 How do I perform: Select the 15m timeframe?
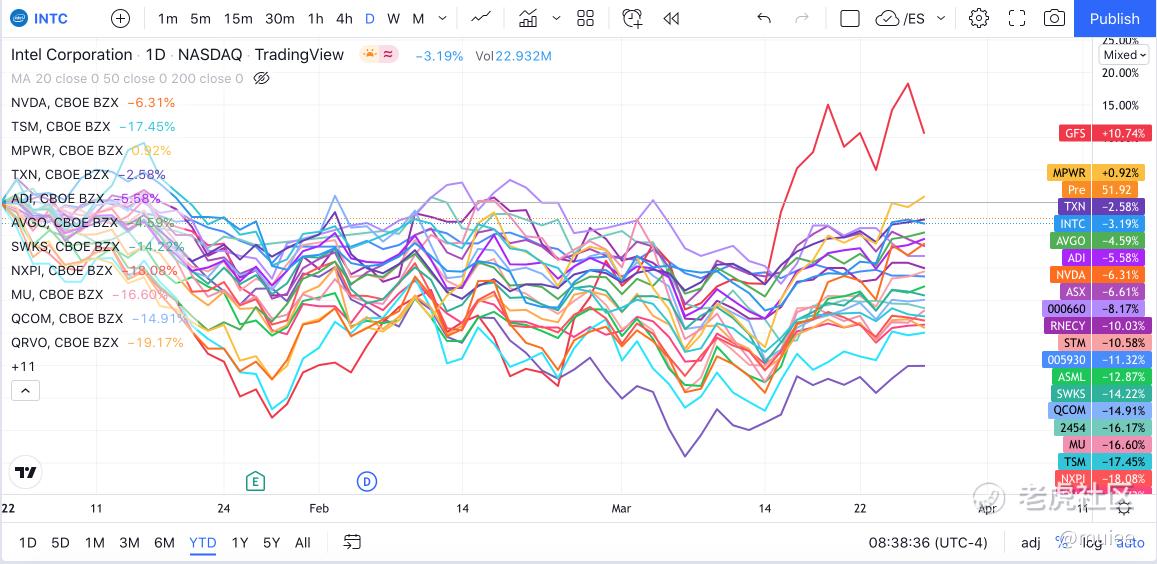[x=238, y=18]
